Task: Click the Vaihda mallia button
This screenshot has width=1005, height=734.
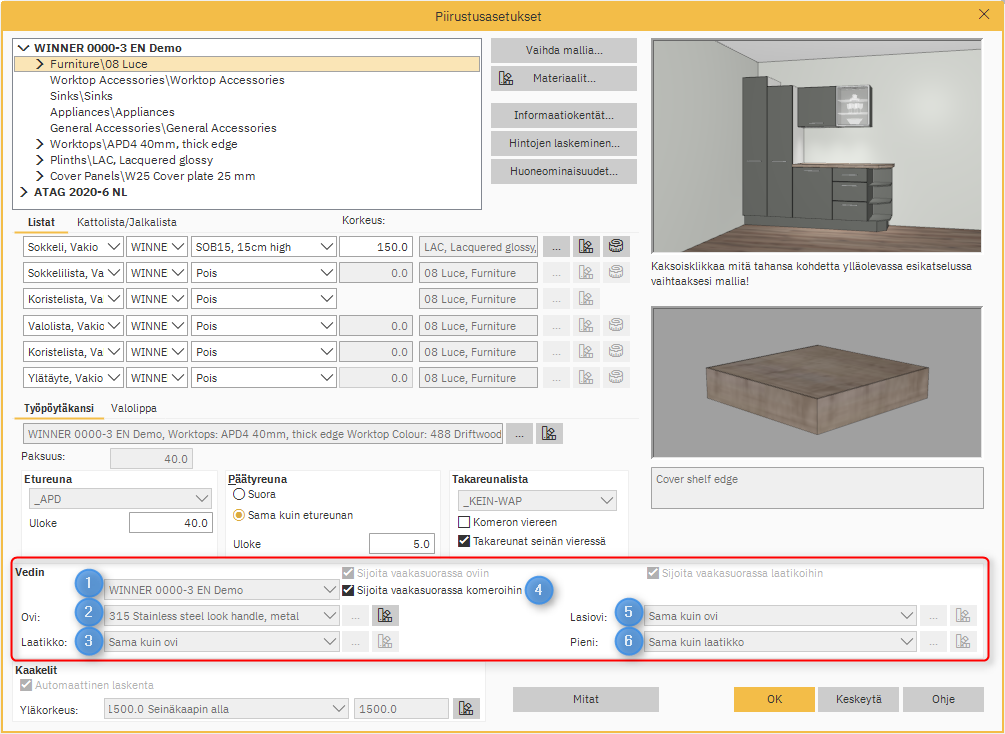Action: pos(564,50)
